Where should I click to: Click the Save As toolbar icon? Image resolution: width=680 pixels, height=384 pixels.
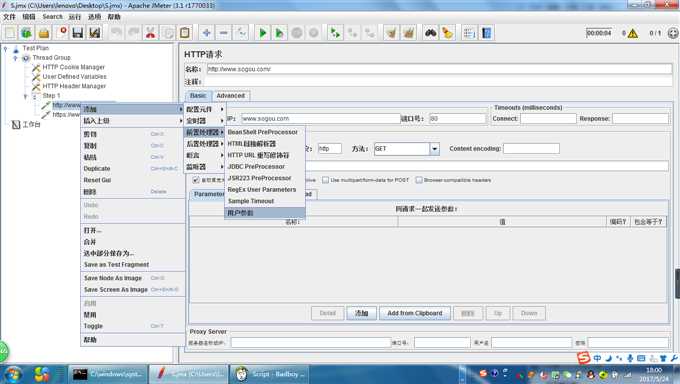[95, 33]
